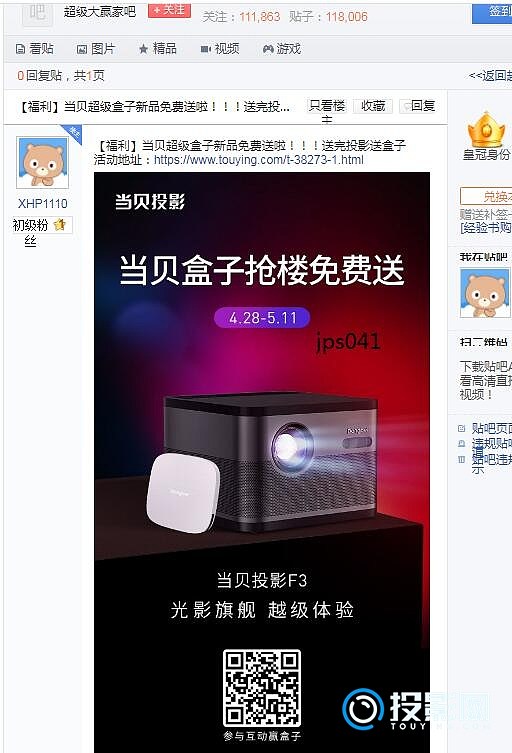The width and height of the screenshot is (512, 753).
Task: Open the XHP1110 username link
Action: click(x=42, y=204)
